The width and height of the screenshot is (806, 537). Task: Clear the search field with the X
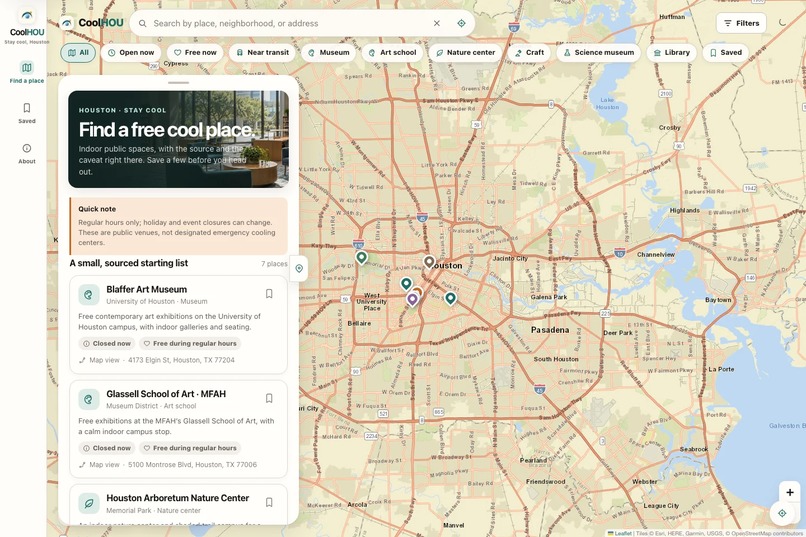(x=436, y=23)
